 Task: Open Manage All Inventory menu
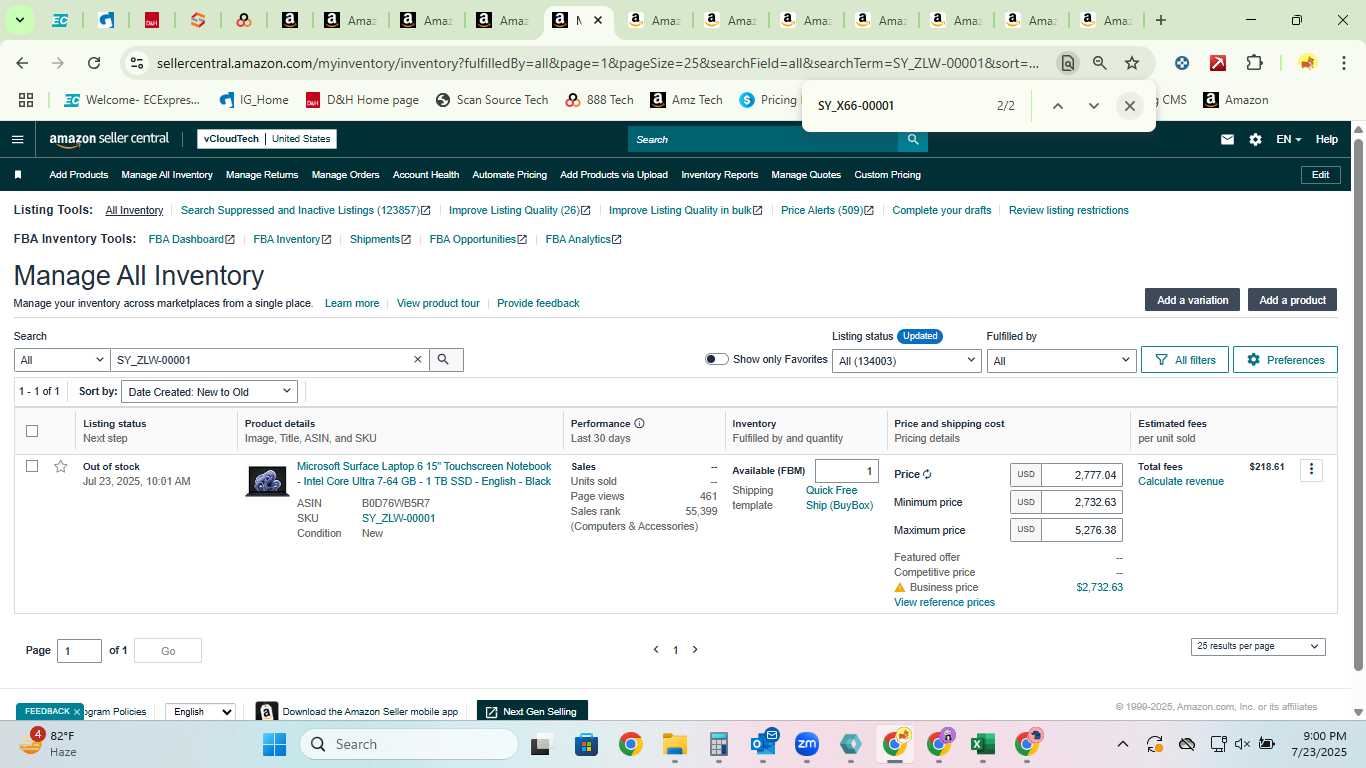(x=167, y=175)
